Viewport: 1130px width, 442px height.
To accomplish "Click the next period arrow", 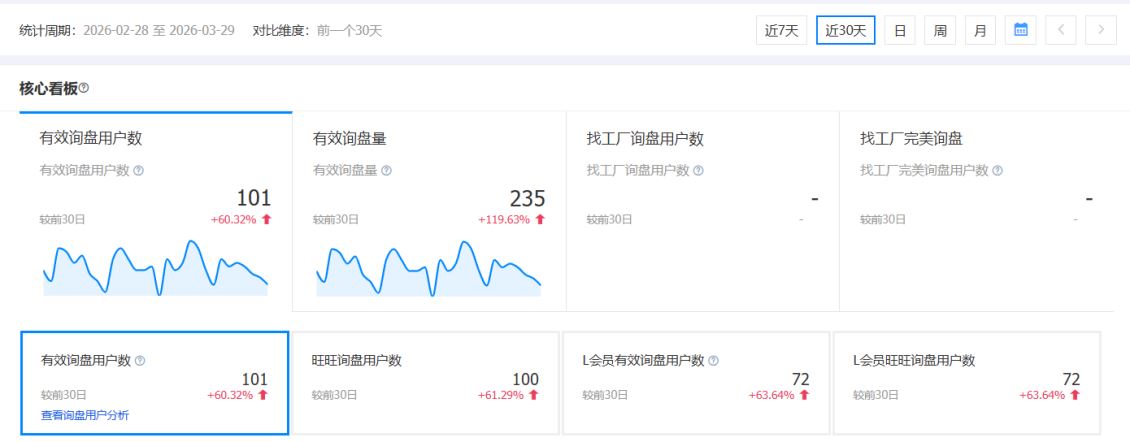I will click(x=1101, y=30).
